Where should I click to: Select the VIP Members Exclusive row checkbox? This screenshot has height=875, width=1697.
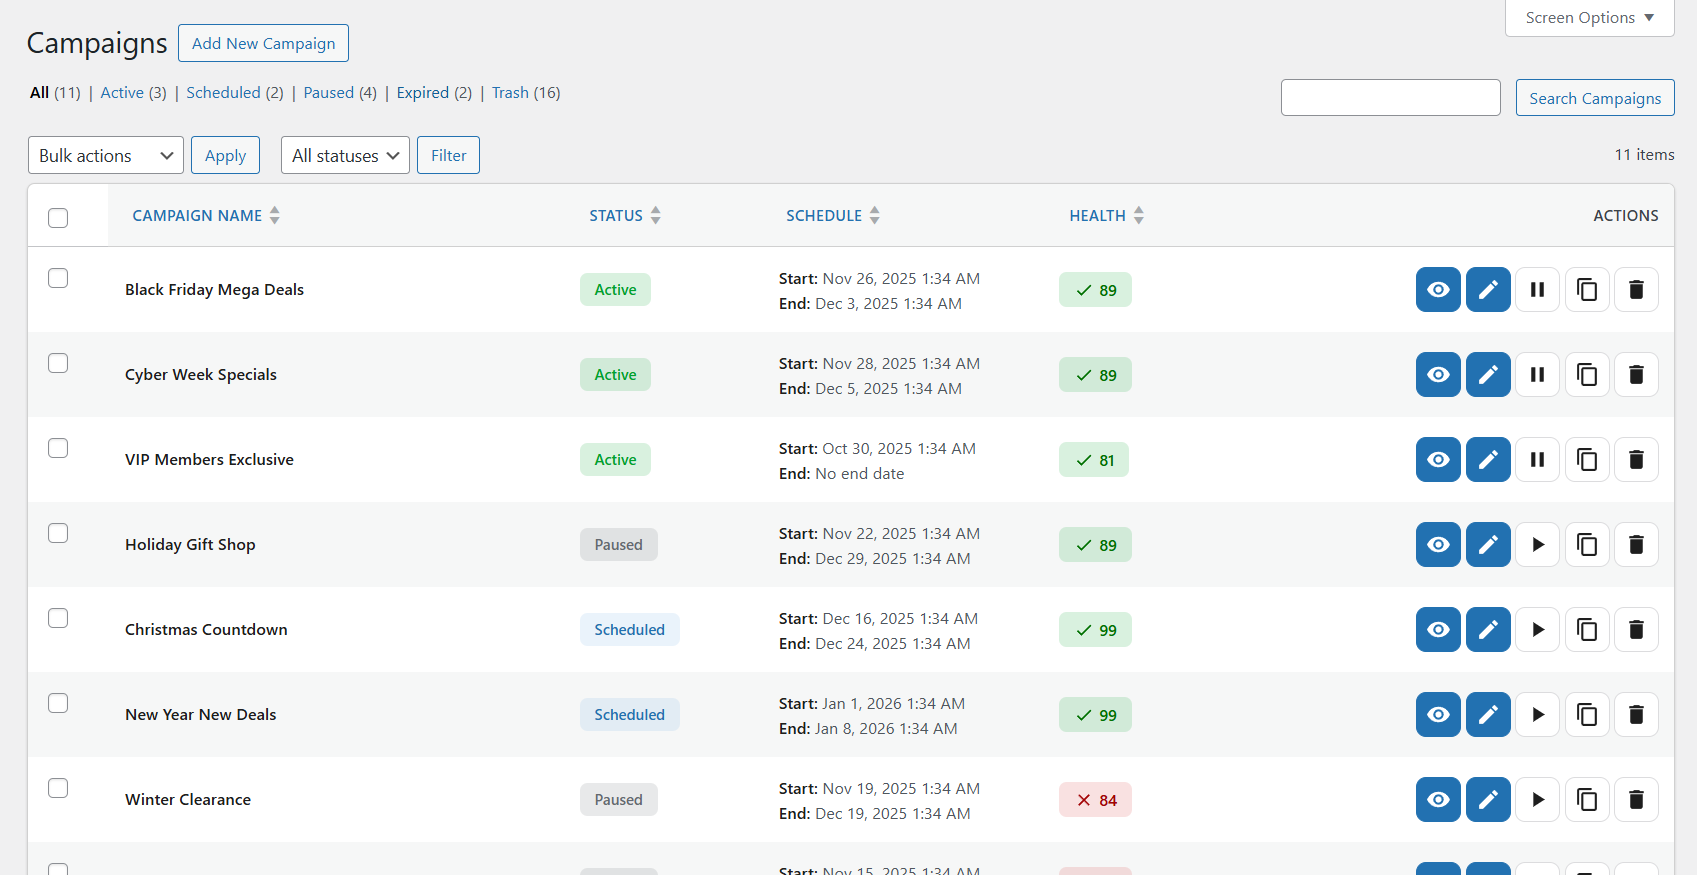58,448
